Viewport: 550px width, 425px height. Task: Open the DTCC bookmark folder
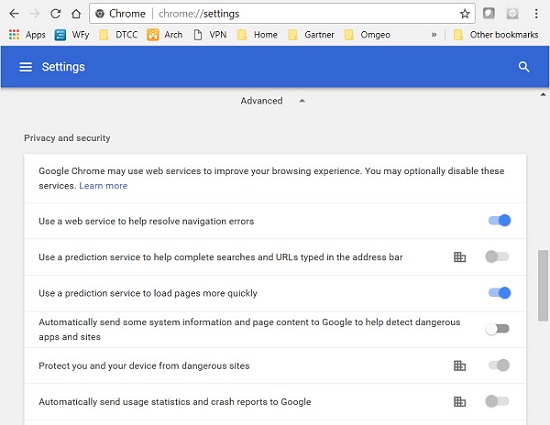(x=118, y=35)
